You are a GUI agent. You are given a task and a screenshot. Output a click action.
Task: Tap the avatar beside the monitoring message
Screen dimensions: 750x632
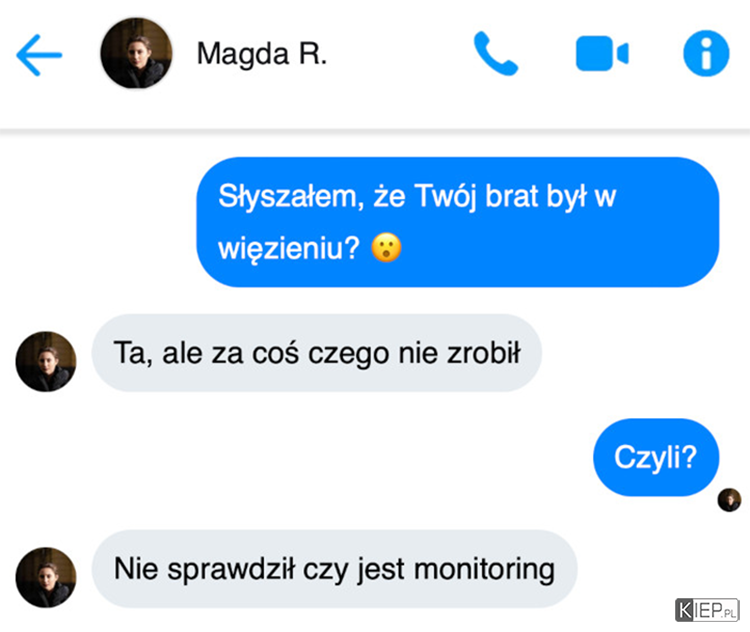tap(46, 577)
